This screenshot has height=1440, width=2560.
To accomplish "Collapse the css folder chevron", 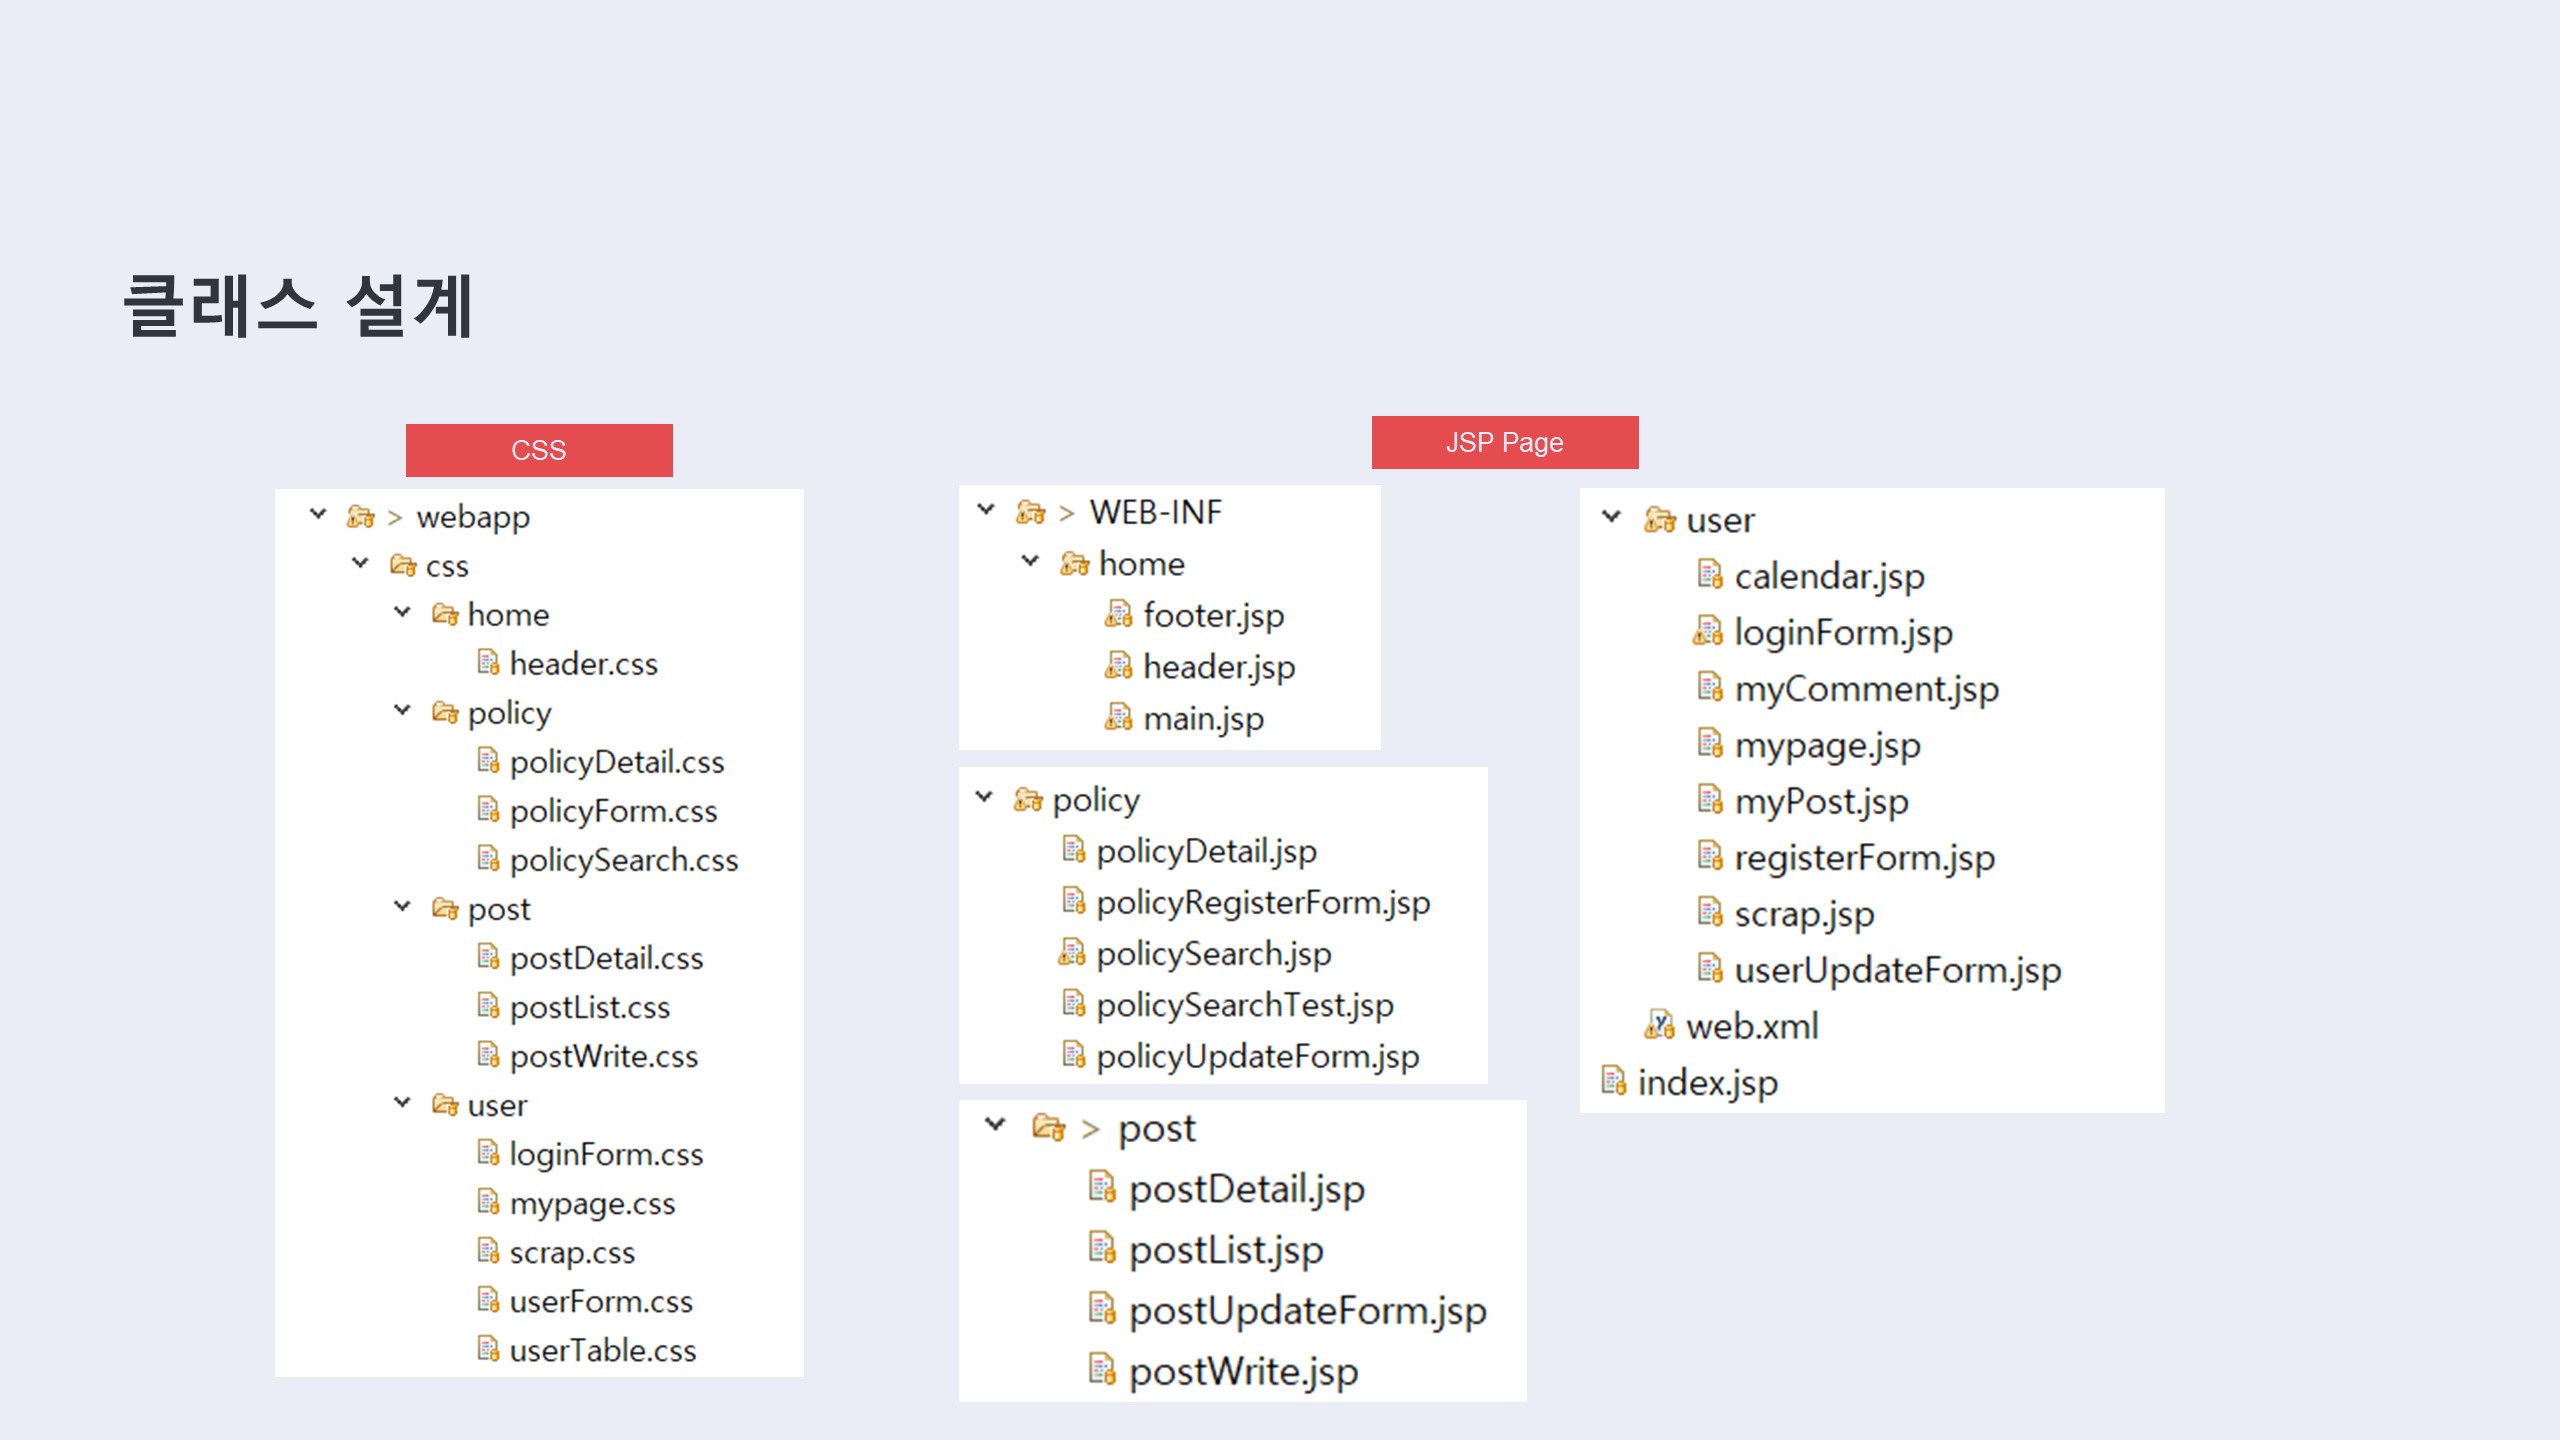I will [x=360, y=563].
